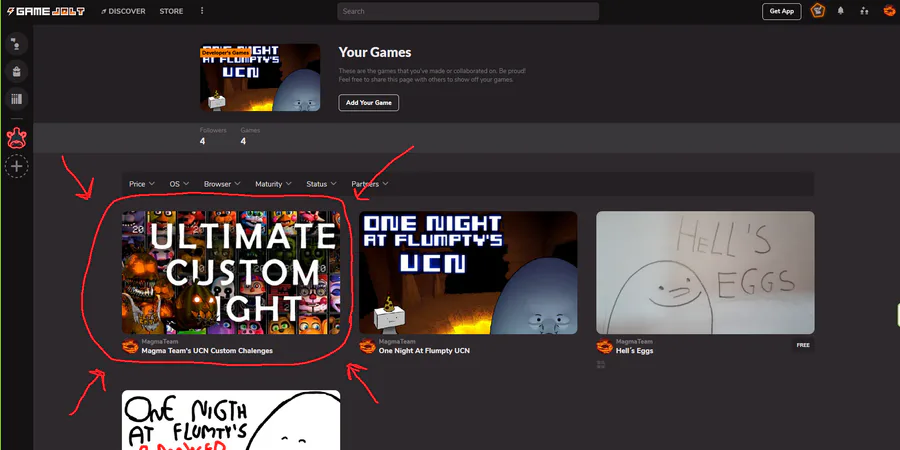Click the FREE price tag on Hell's Eggs
900x450 pixels.
click(803, 345)
